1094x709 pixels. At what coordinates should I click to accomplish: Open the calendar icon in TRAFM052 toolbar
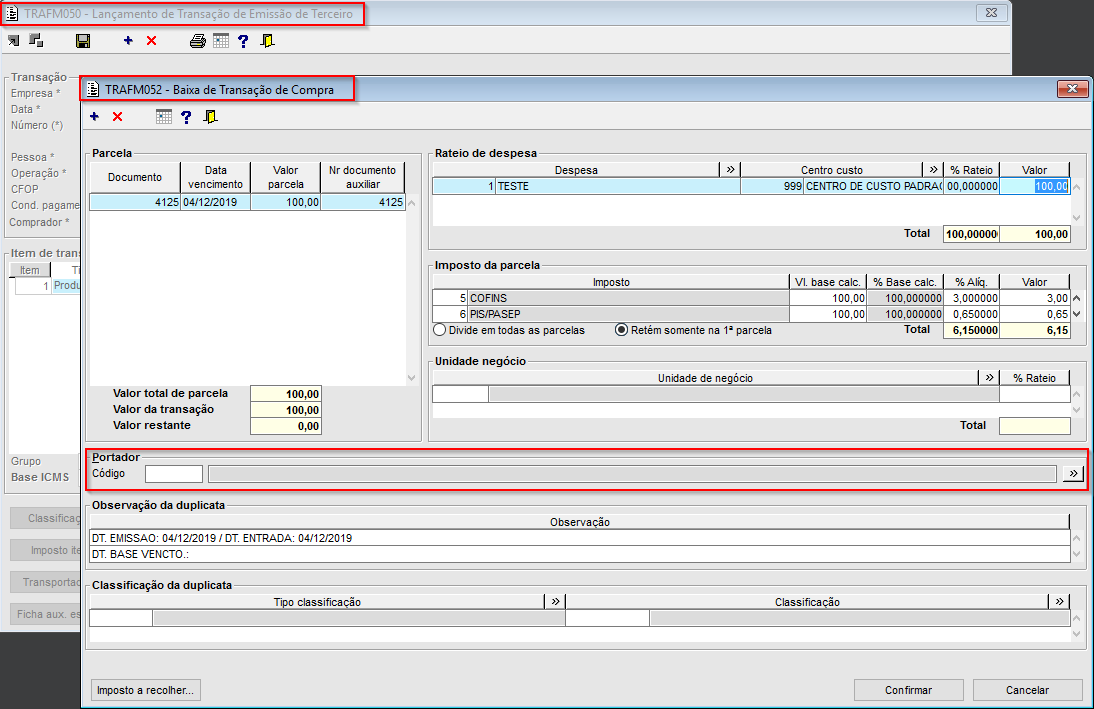point(163,117)
